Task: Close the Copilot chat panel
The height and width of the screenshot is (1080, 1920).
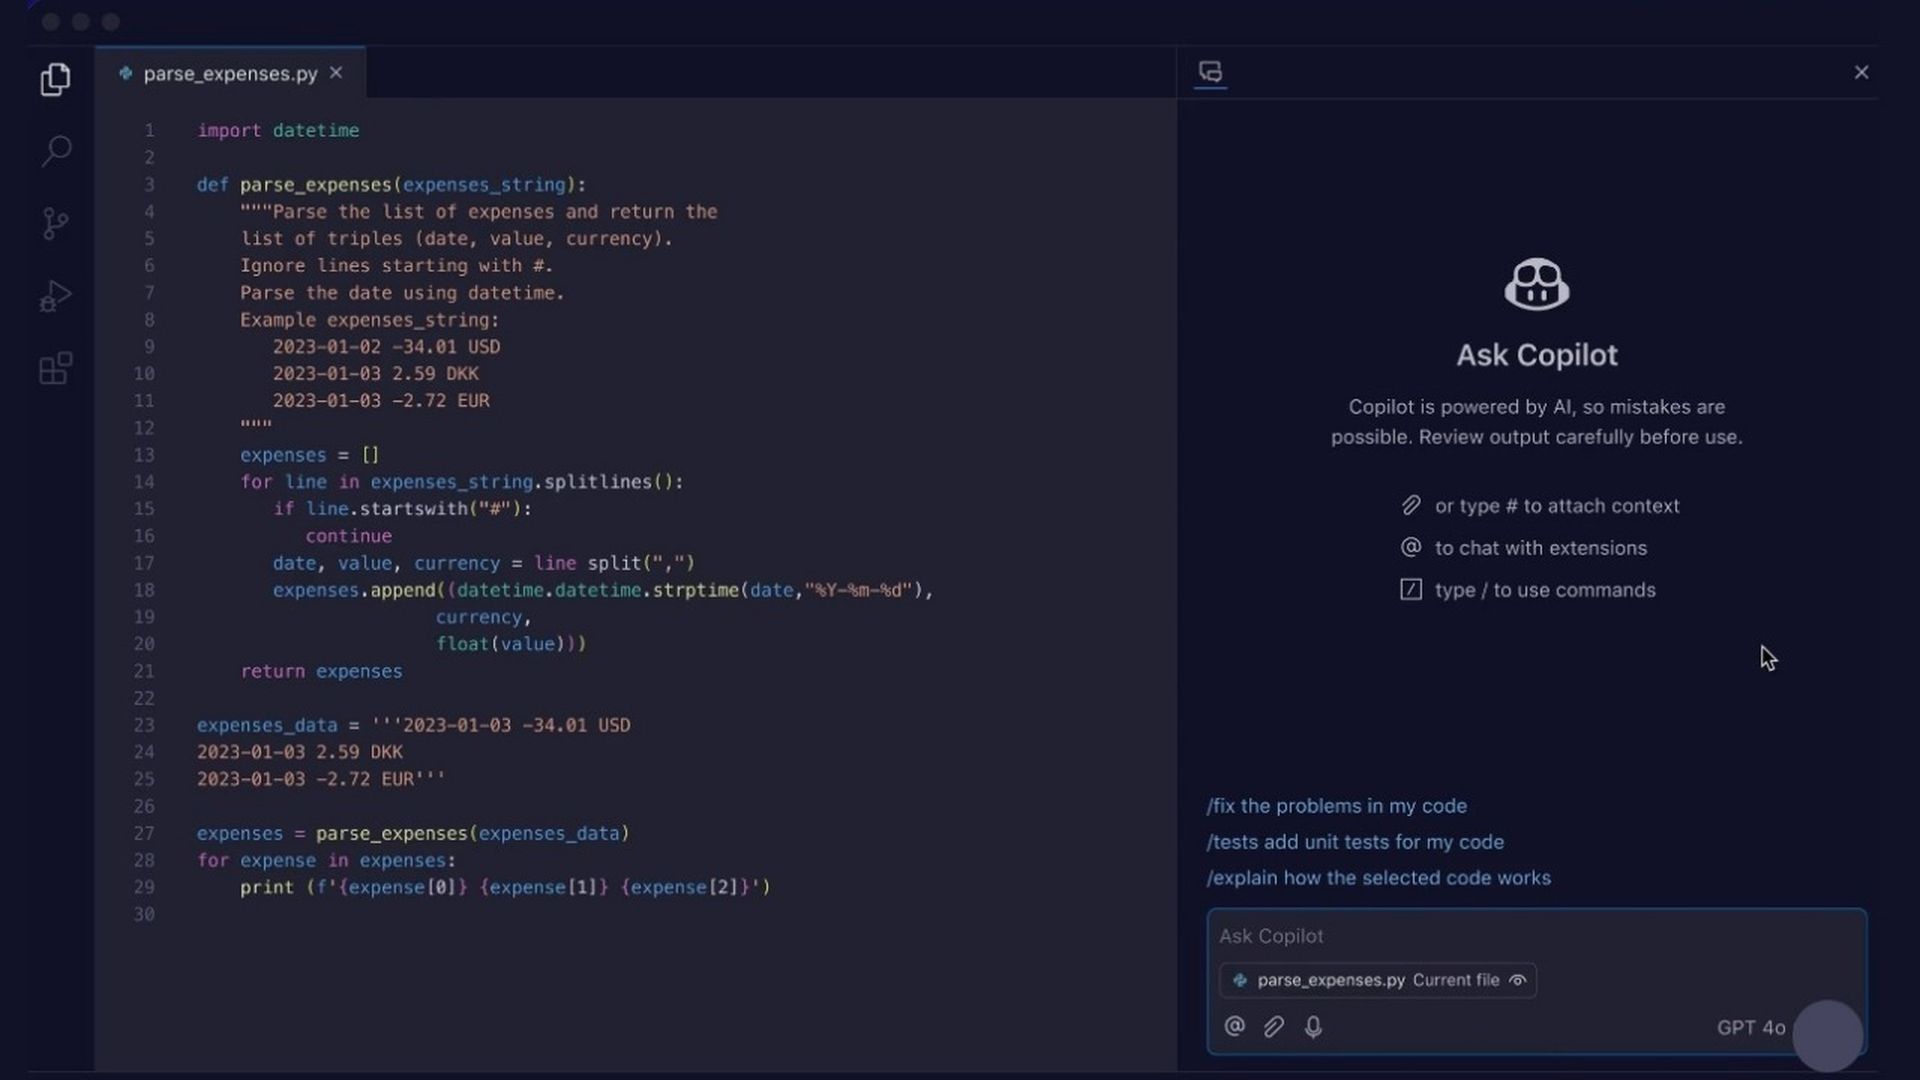Action: 1861,71
